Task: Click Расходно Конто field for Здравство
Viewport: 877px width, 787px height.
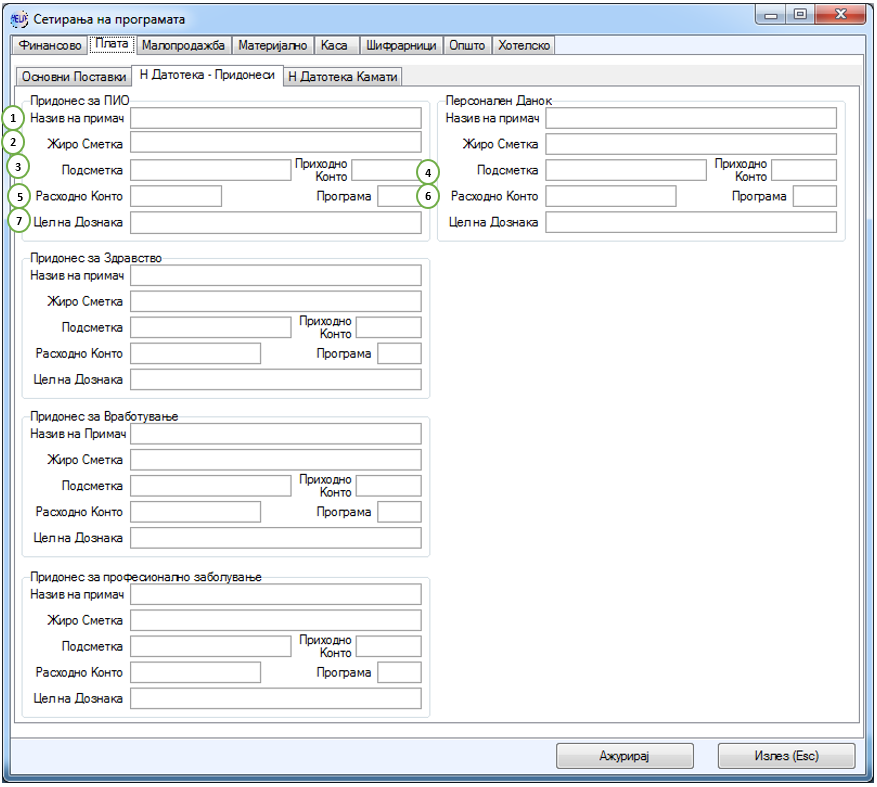Action: click(x=196, y=354)
